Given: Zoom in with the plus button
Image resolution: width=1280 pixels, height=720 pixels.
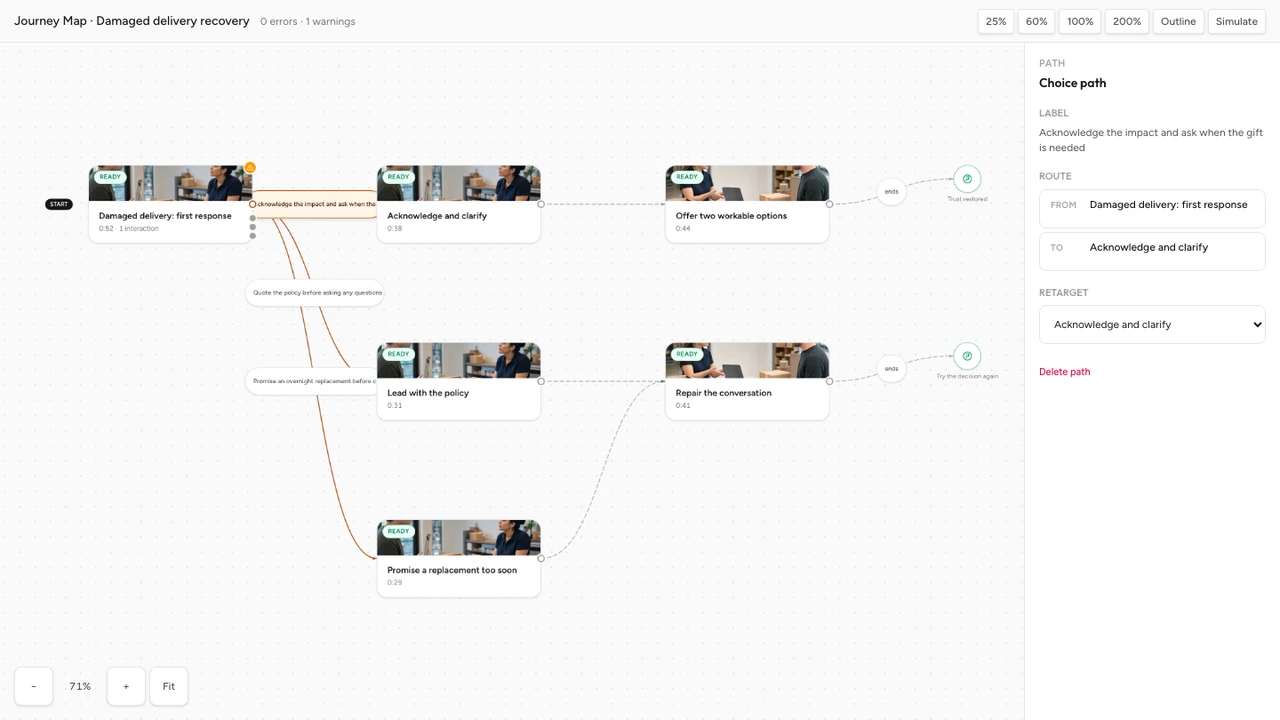Looking at the screenshot, I should (126, 686).
